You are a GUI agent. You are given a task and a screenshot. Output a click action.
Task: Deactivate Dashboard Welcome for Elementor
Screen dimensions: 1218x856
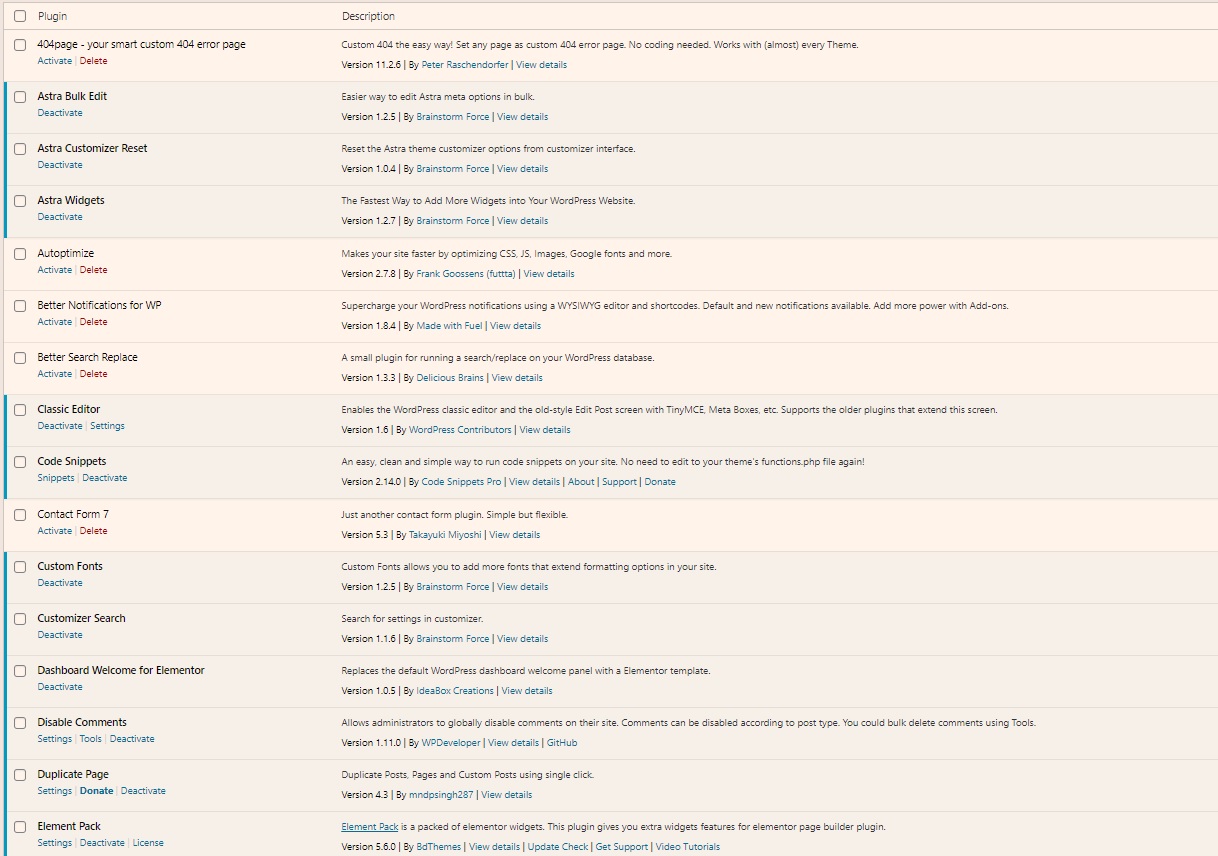coord(60,687)
